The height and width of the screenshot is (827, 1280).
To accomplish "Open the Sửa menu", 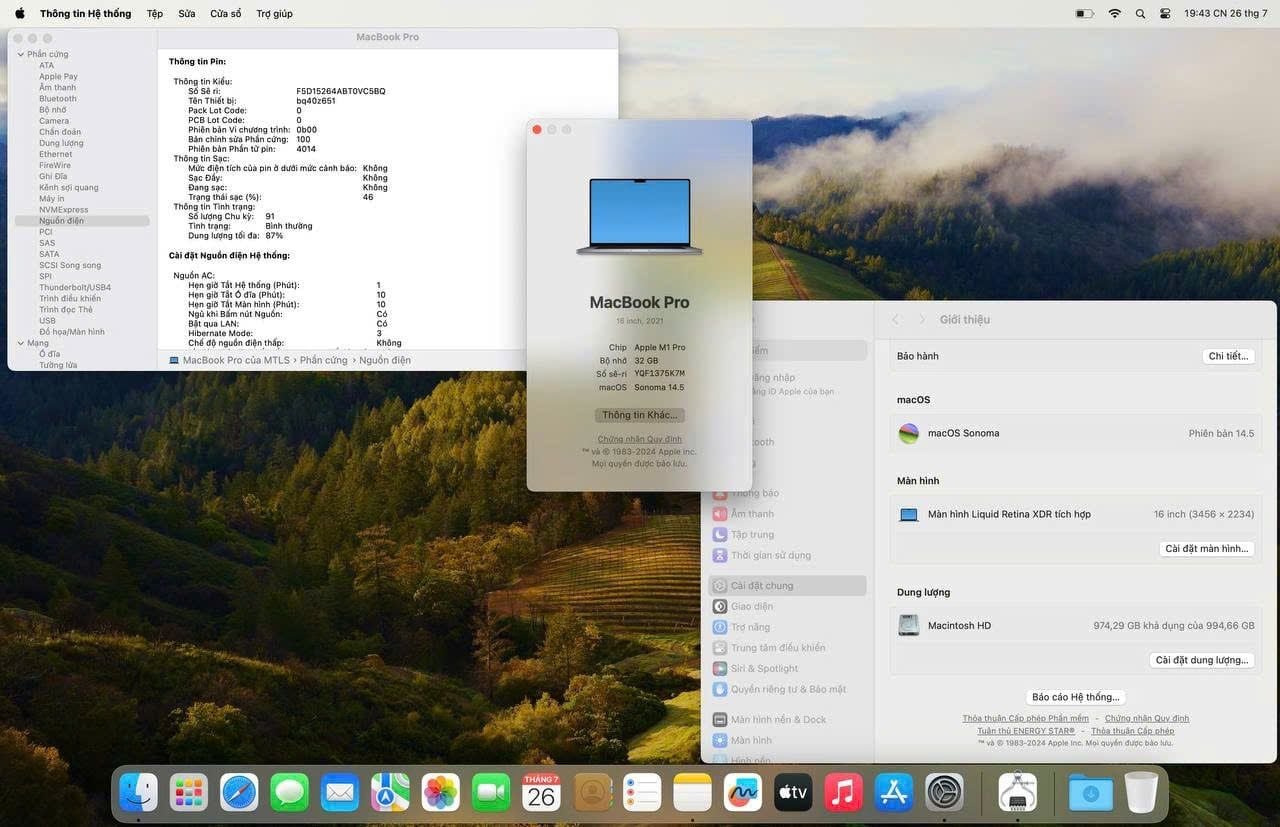I will tap(187, 14).
